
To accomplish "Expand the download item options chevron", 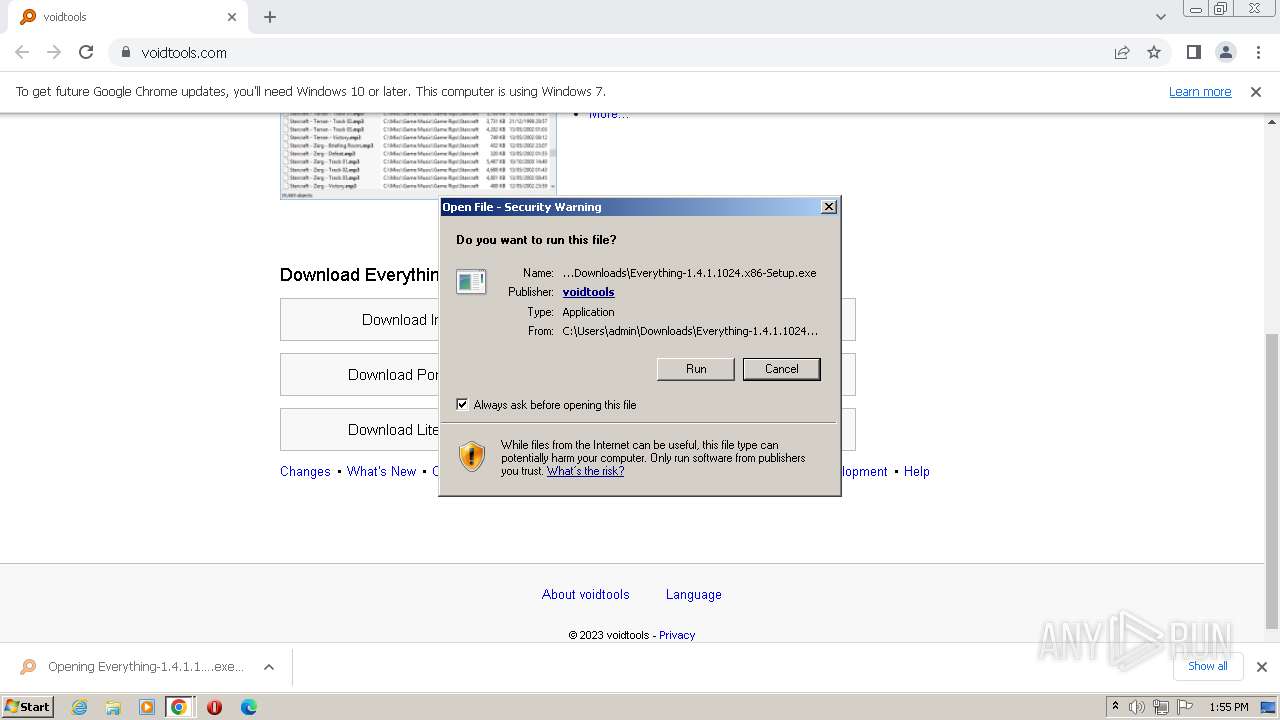I will (268, 667).
